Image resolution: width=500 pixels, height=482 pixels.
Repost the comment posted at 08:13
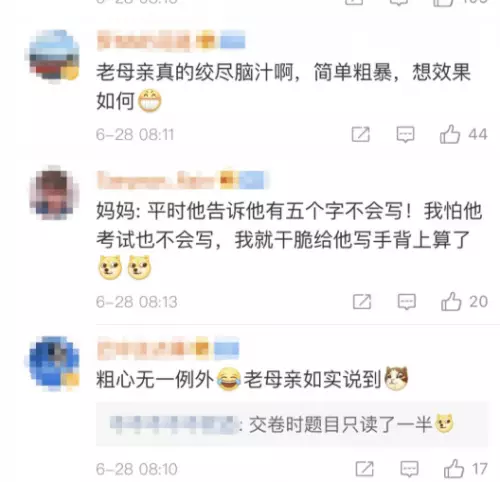coord(362,302)
